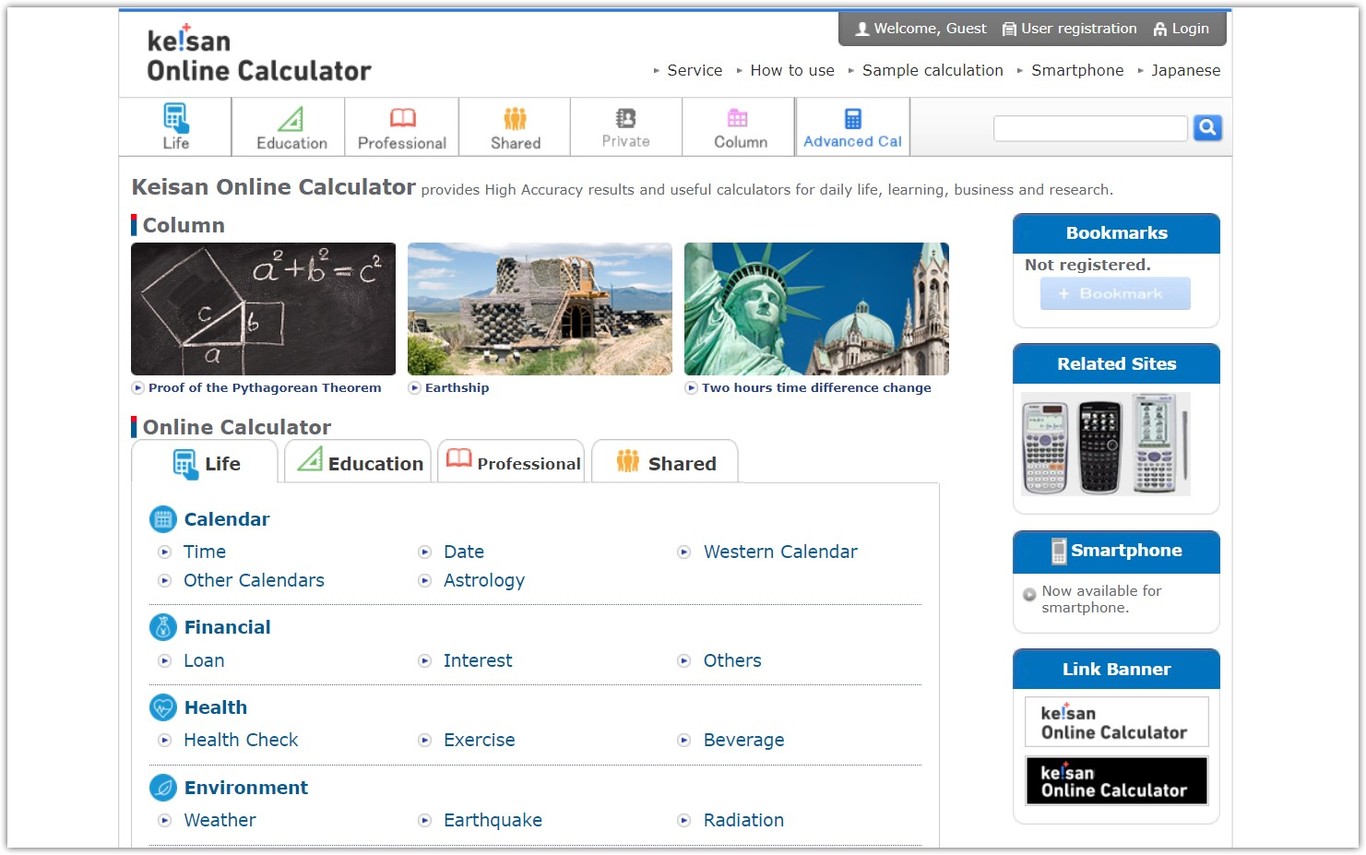This screenshot has height=855, width=1366.
Task: Open the Statue of Liberty thumbnail
Action: coord(817,309)
